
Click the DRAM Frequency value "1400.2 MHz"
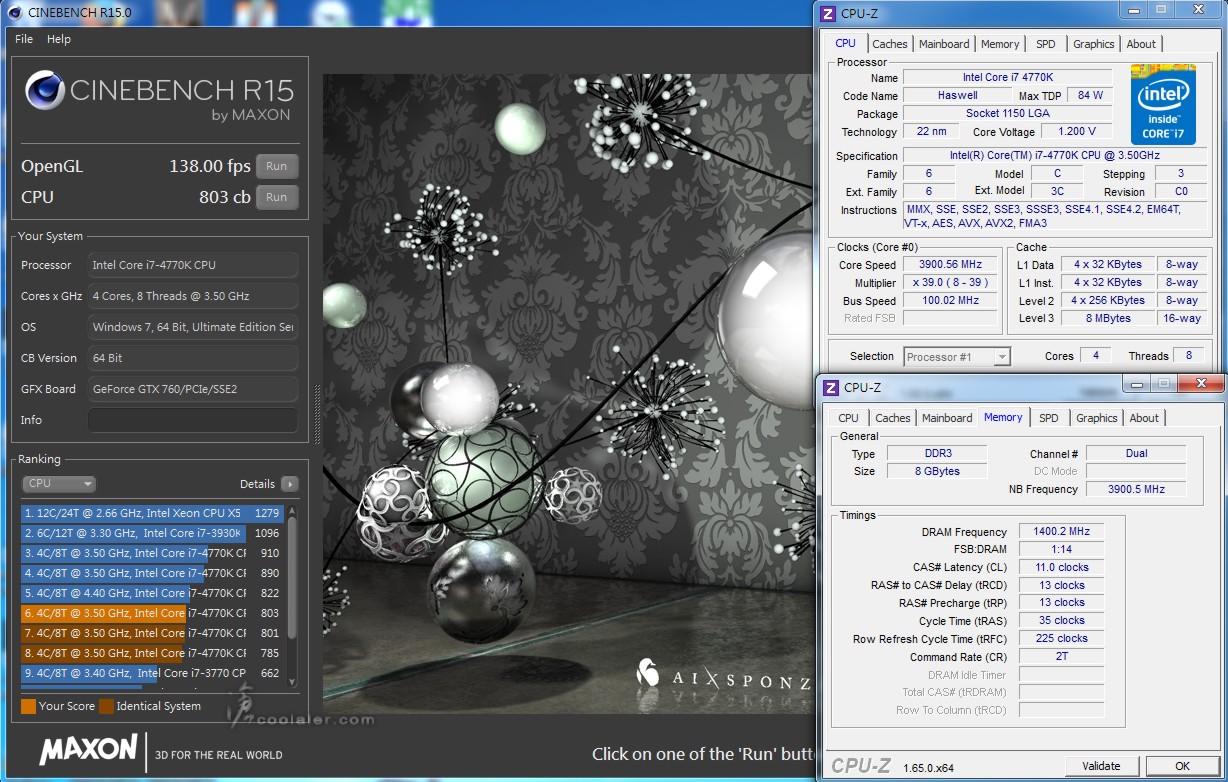[x=1062, y=532]
